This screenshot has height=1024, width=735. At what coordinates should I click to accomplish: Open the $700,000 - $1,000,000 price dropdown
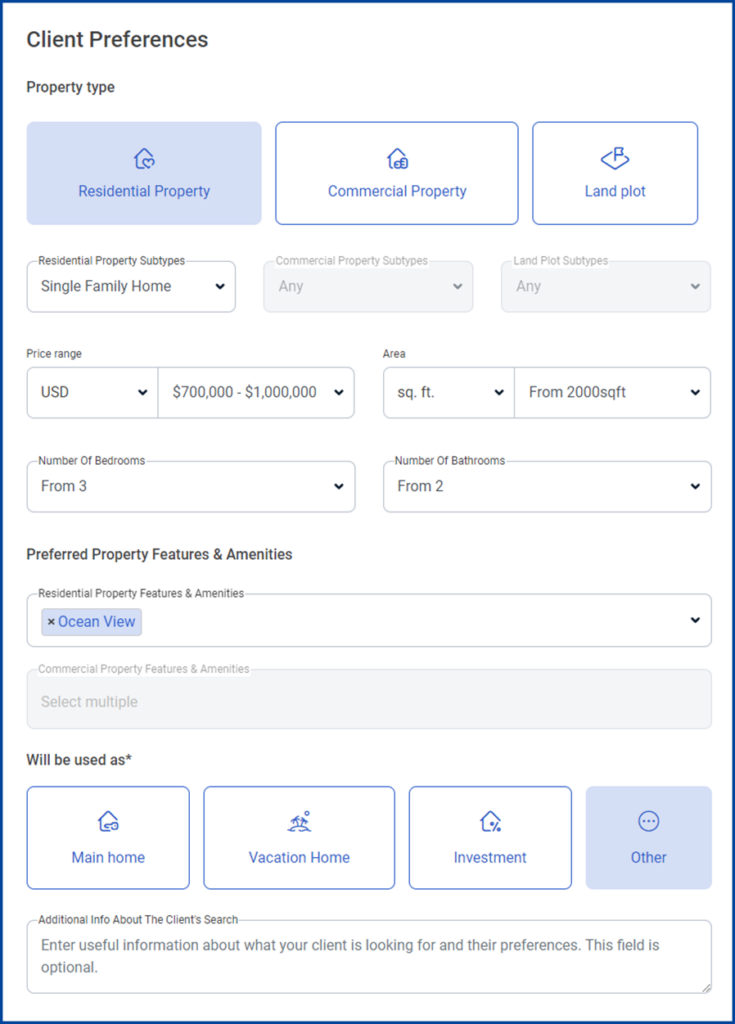click(x=256, y=392)
